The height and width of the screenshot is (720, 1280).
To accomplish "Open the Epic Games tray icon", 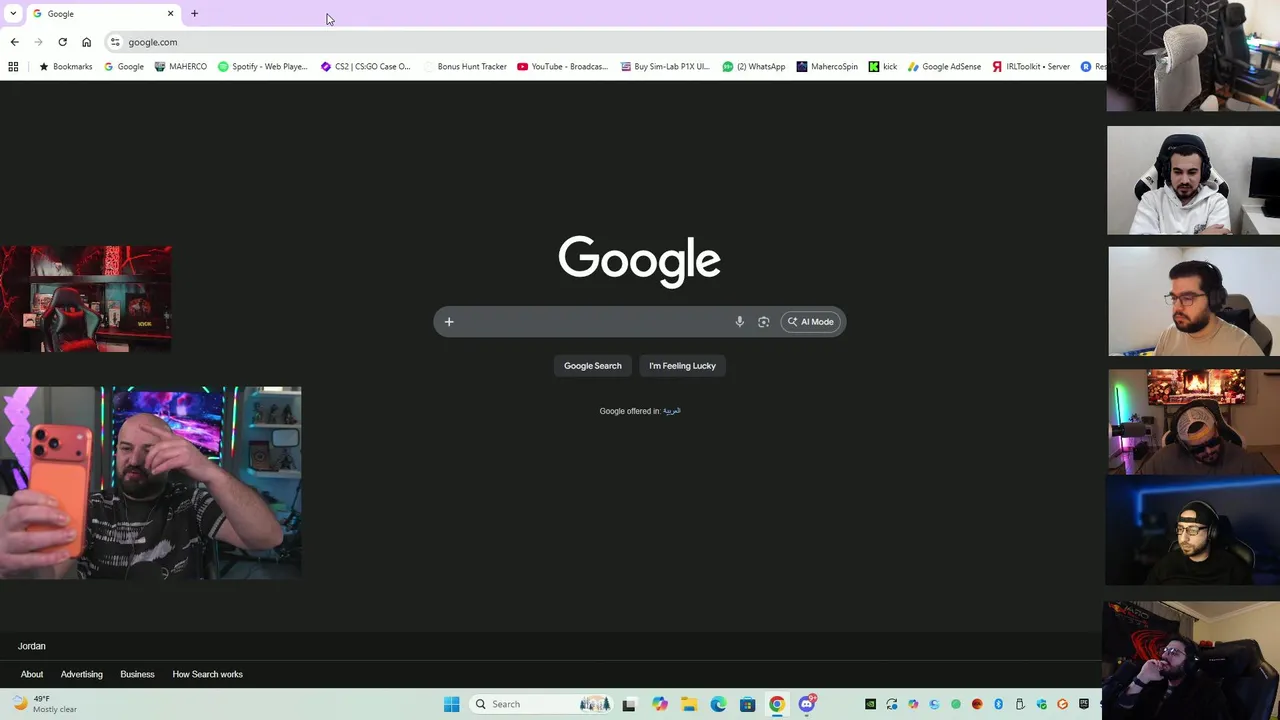I will 1084,704.
